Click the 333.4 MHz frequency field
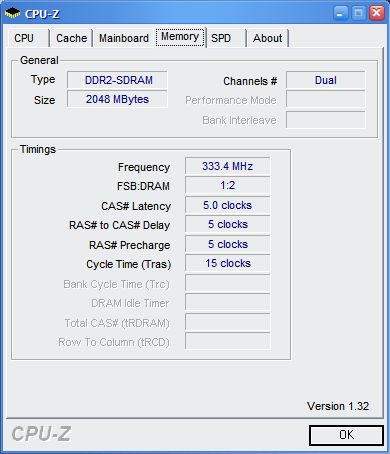 click(228, 166)
